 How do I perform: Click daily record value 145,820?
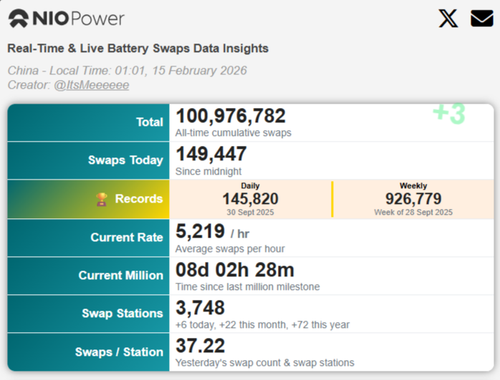click(250, 199)
